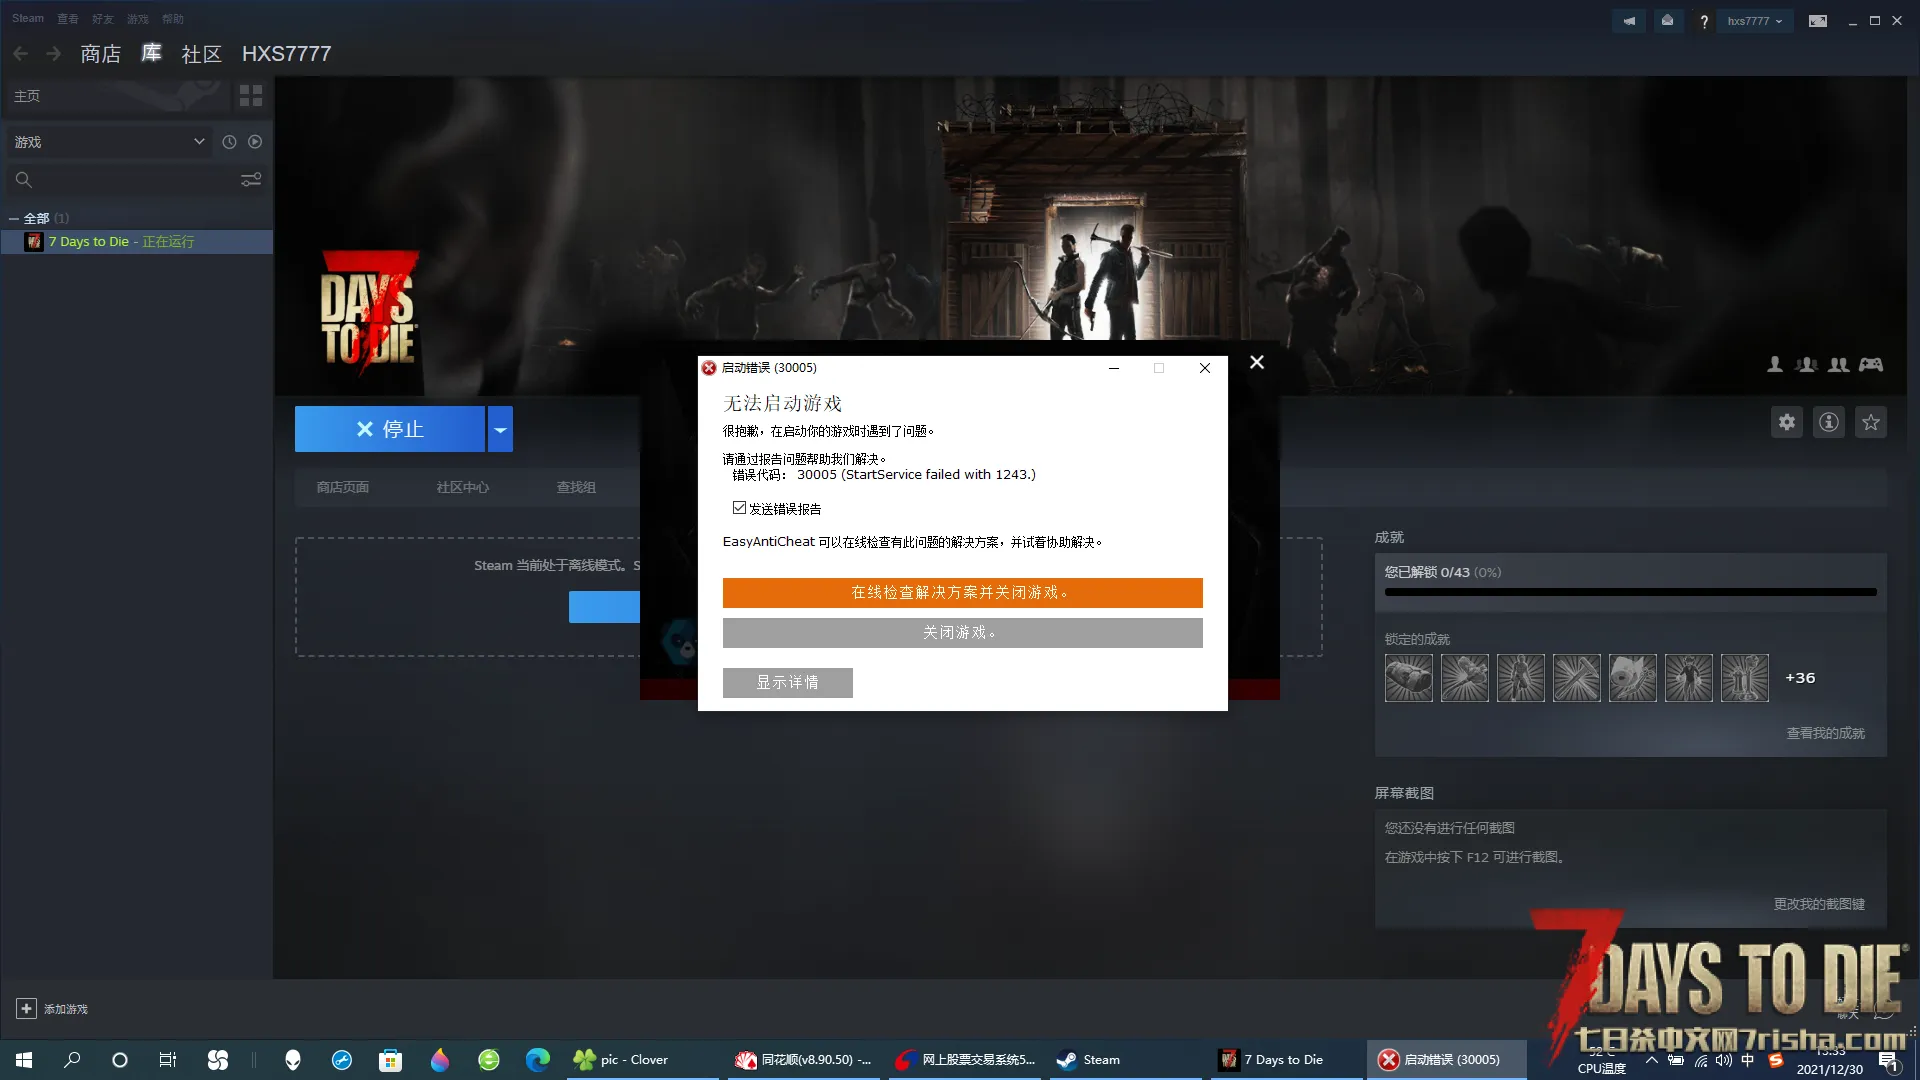
Task: Go to the 社区 (Community) tab
Action: click(201, 54)
